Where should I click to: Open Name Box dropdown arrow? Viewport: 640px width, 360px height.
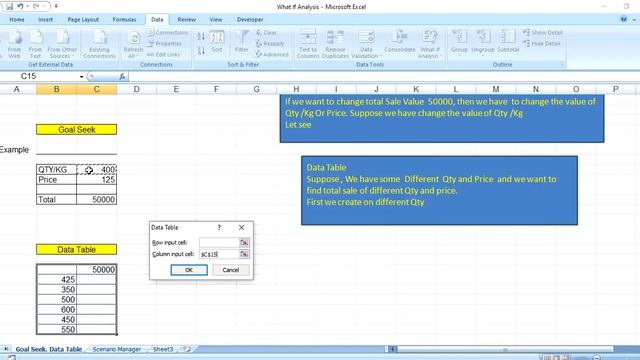81,77
